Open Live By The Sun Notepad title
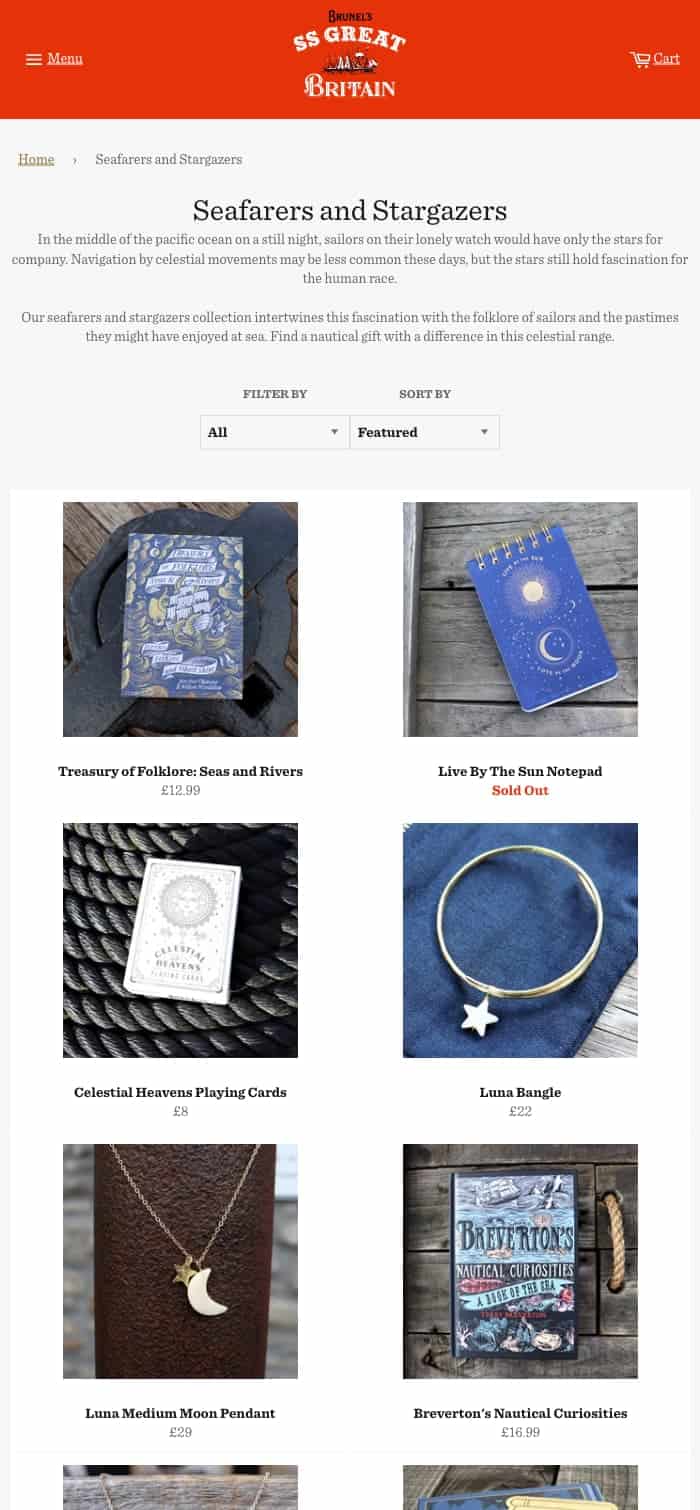Screen dimensions: 700x1510 (520, 771)
